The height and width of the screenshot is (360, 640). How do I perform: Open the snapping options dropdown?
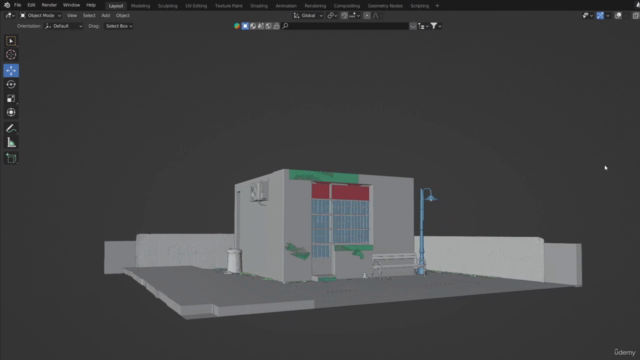click(354, 16)
